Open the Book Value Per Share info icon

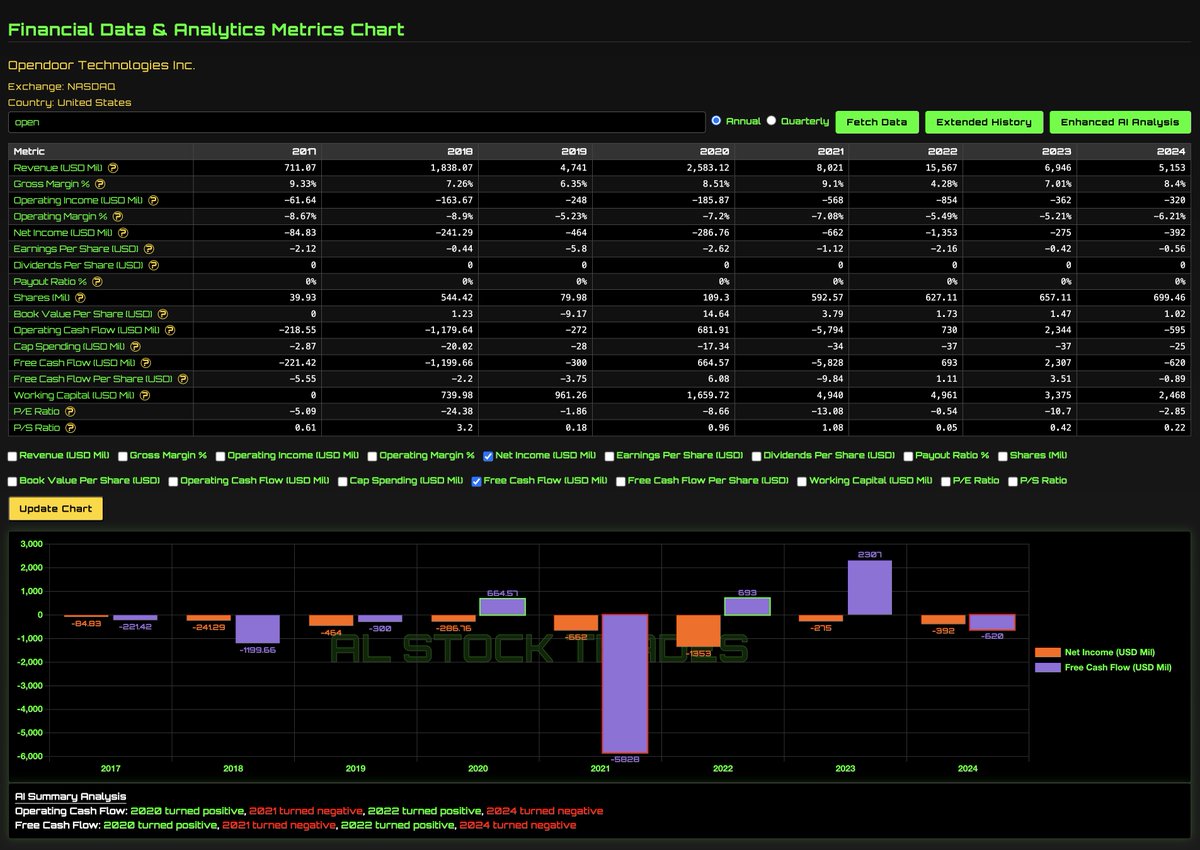coord(162,314)
